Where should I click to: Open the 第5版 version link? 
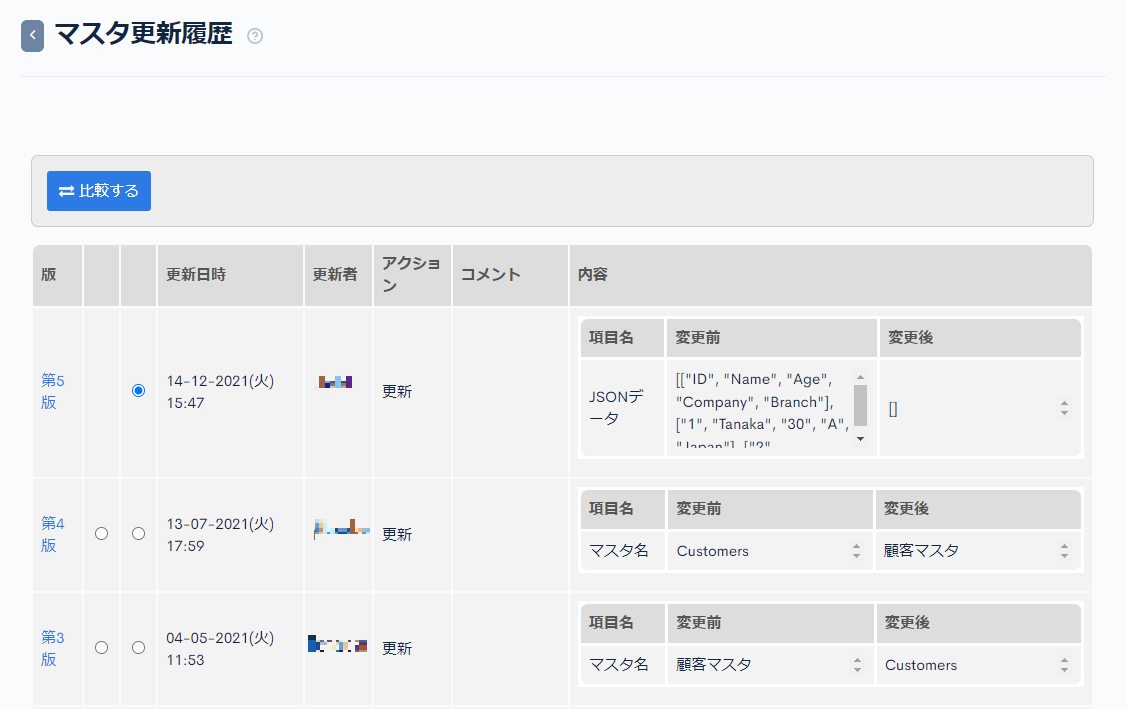click(x=52, y=391)
